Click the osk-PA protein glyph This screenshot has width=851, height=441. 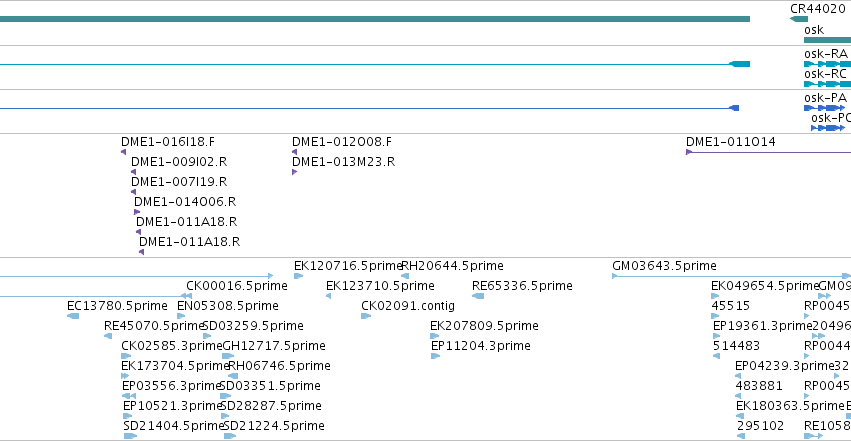click(x=824, y=108)
